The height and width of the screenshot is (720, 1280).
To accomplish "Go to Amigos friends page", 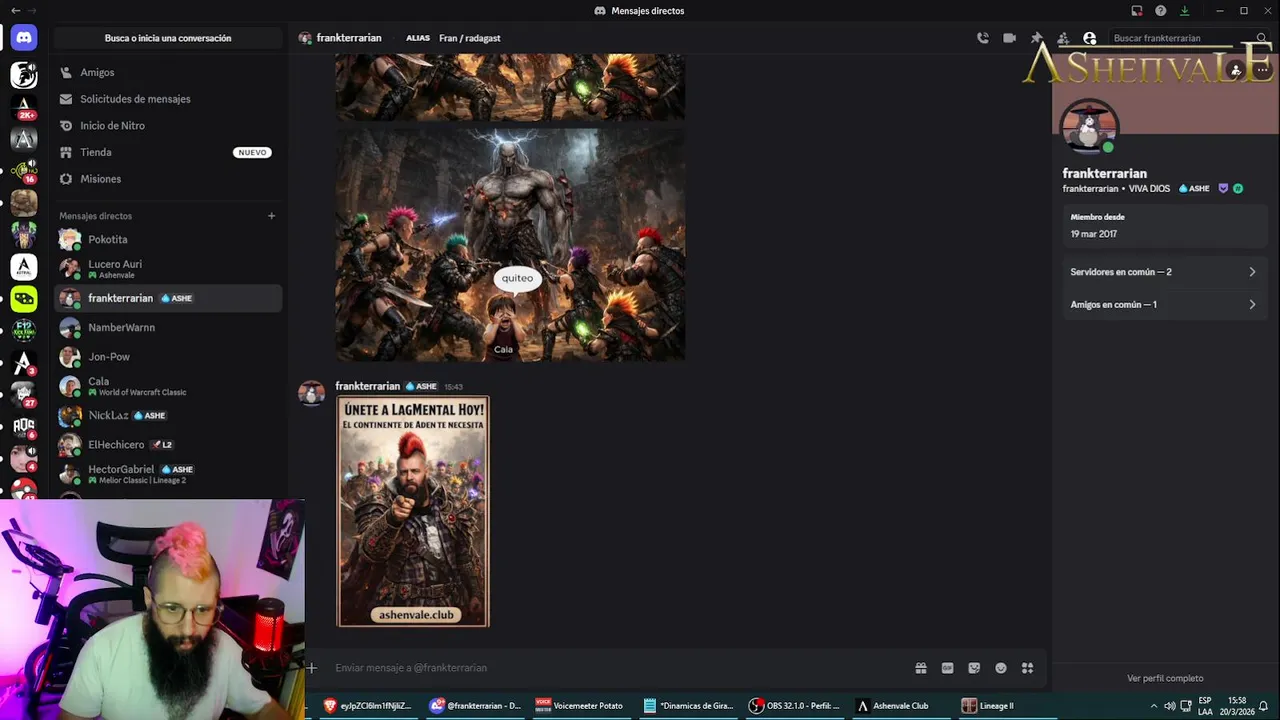I will [x=168, y=72].
